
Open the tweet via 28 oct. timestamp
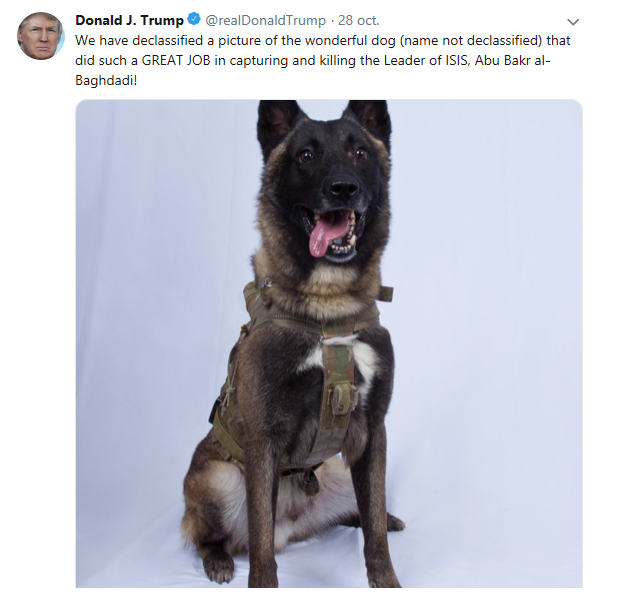358,20
